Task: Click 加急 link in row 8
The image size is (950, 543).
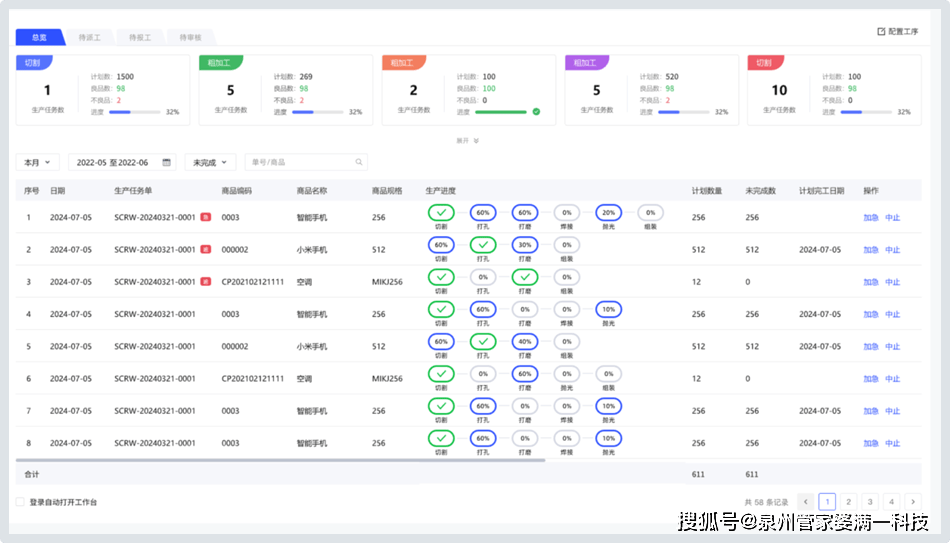Action: (871, 443)
